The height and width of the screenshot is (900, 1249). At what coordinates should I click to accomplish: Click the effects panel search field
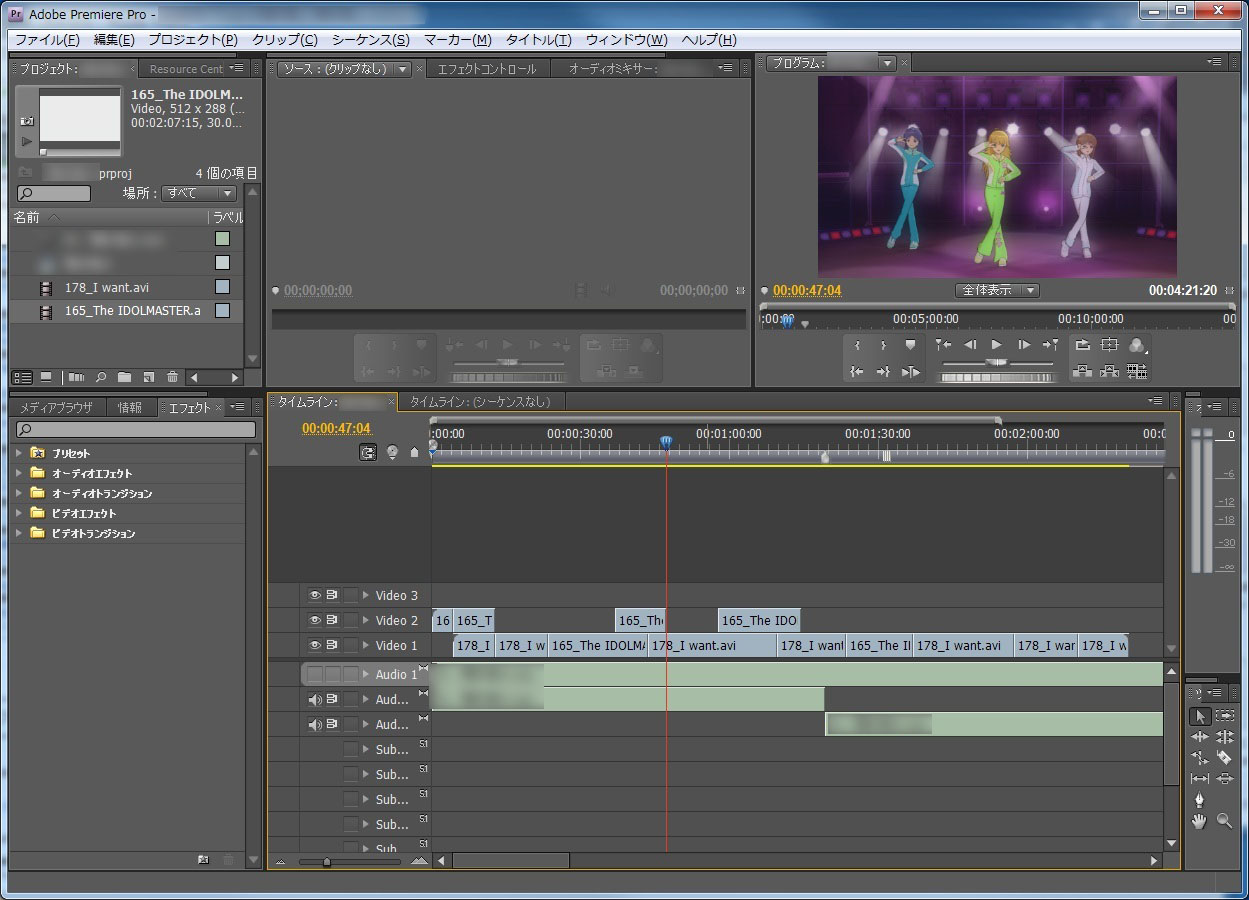[x=135, y=430]
